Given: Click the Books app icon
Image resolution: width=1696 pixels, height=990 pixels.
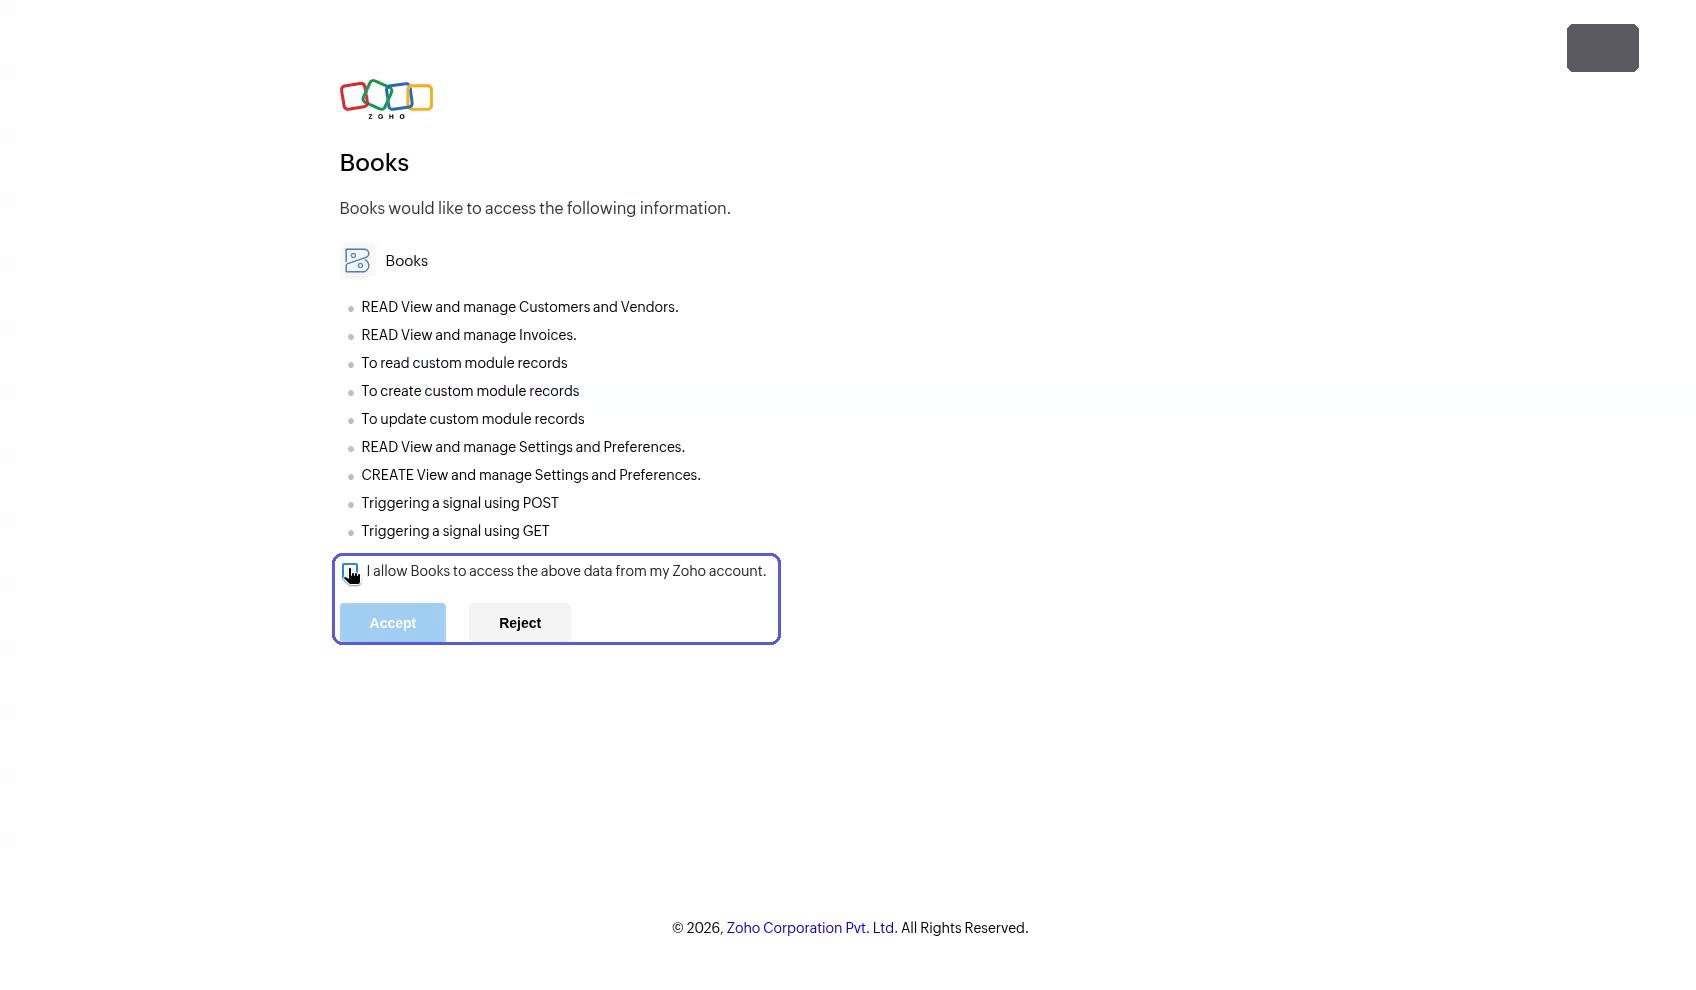Looking at the screenshot, I should pos(357,261).
